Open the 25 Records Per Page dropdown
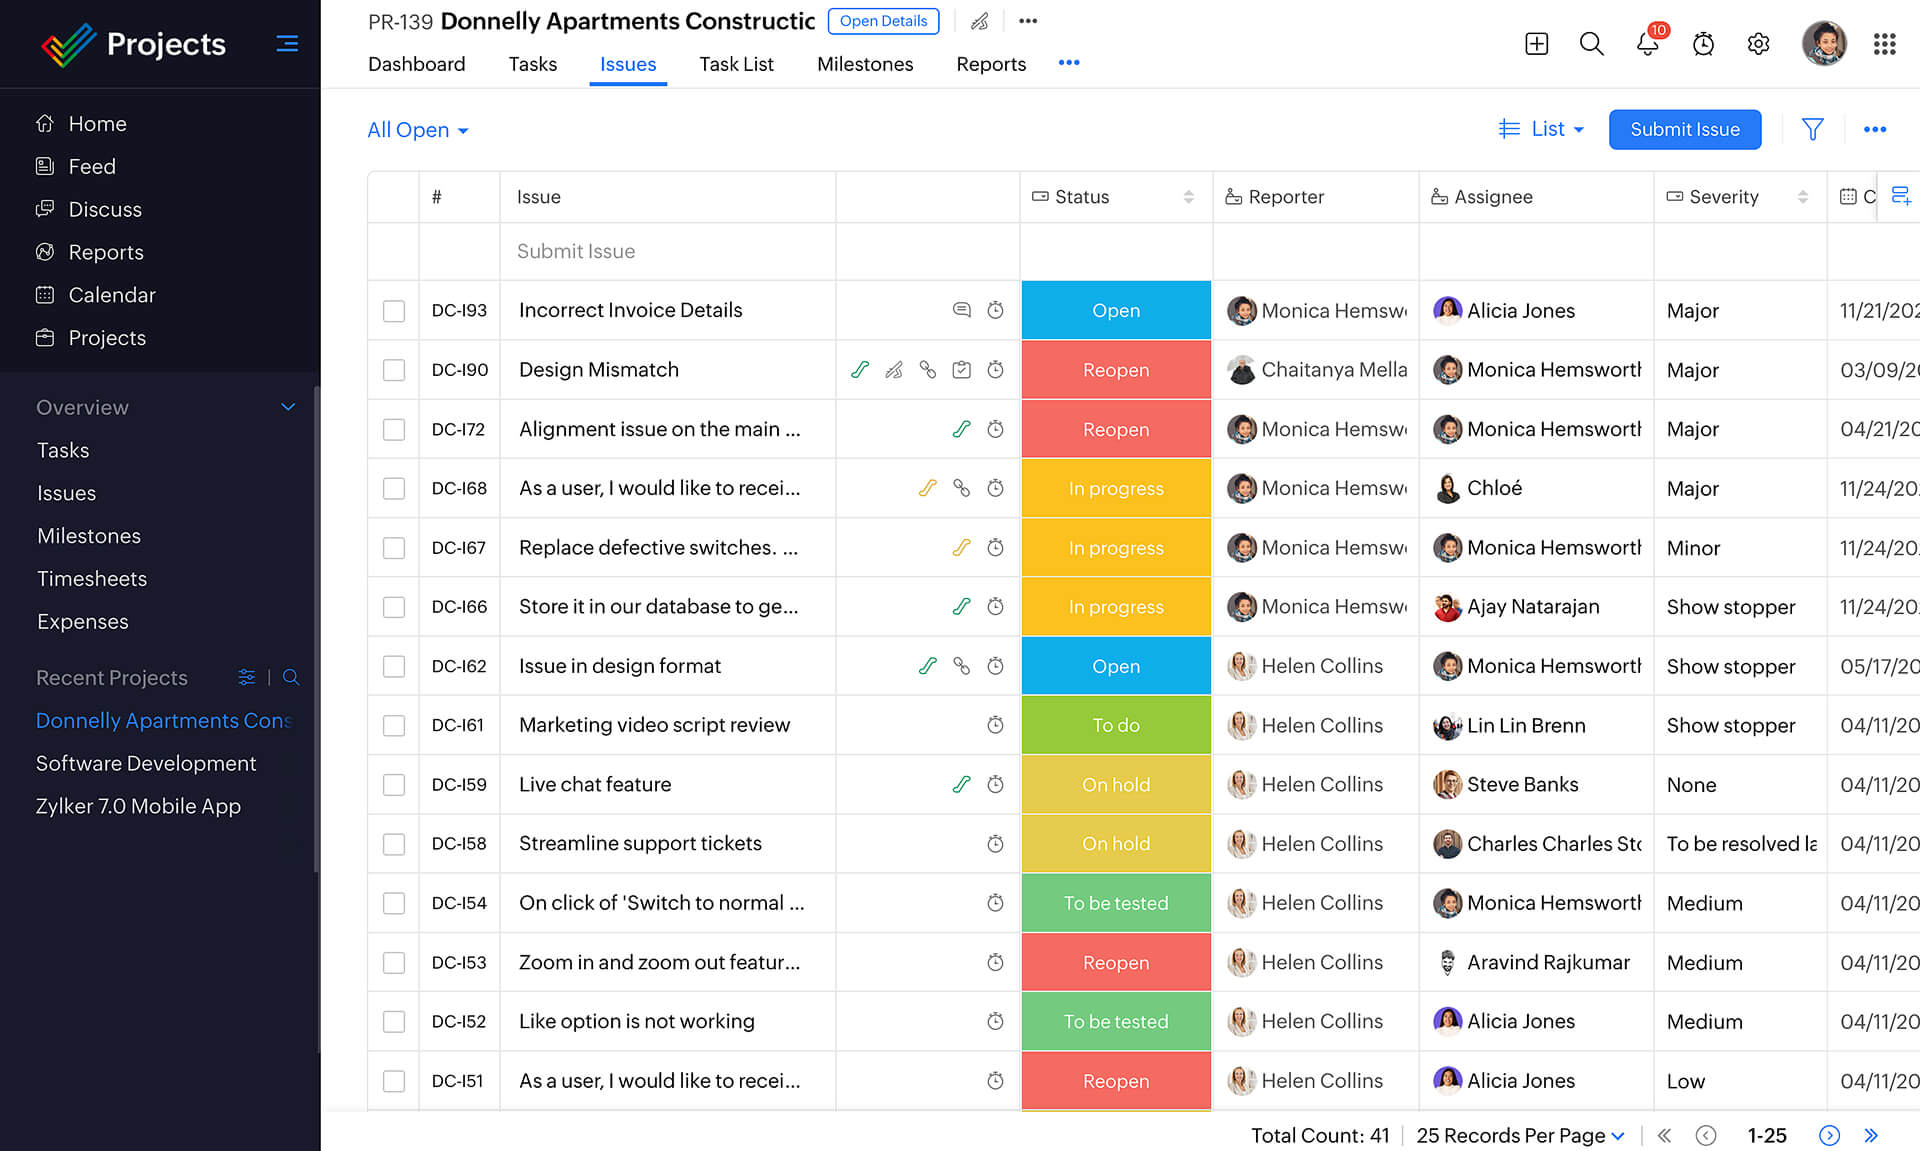The image size is (1920, 1151). 1519,1135
